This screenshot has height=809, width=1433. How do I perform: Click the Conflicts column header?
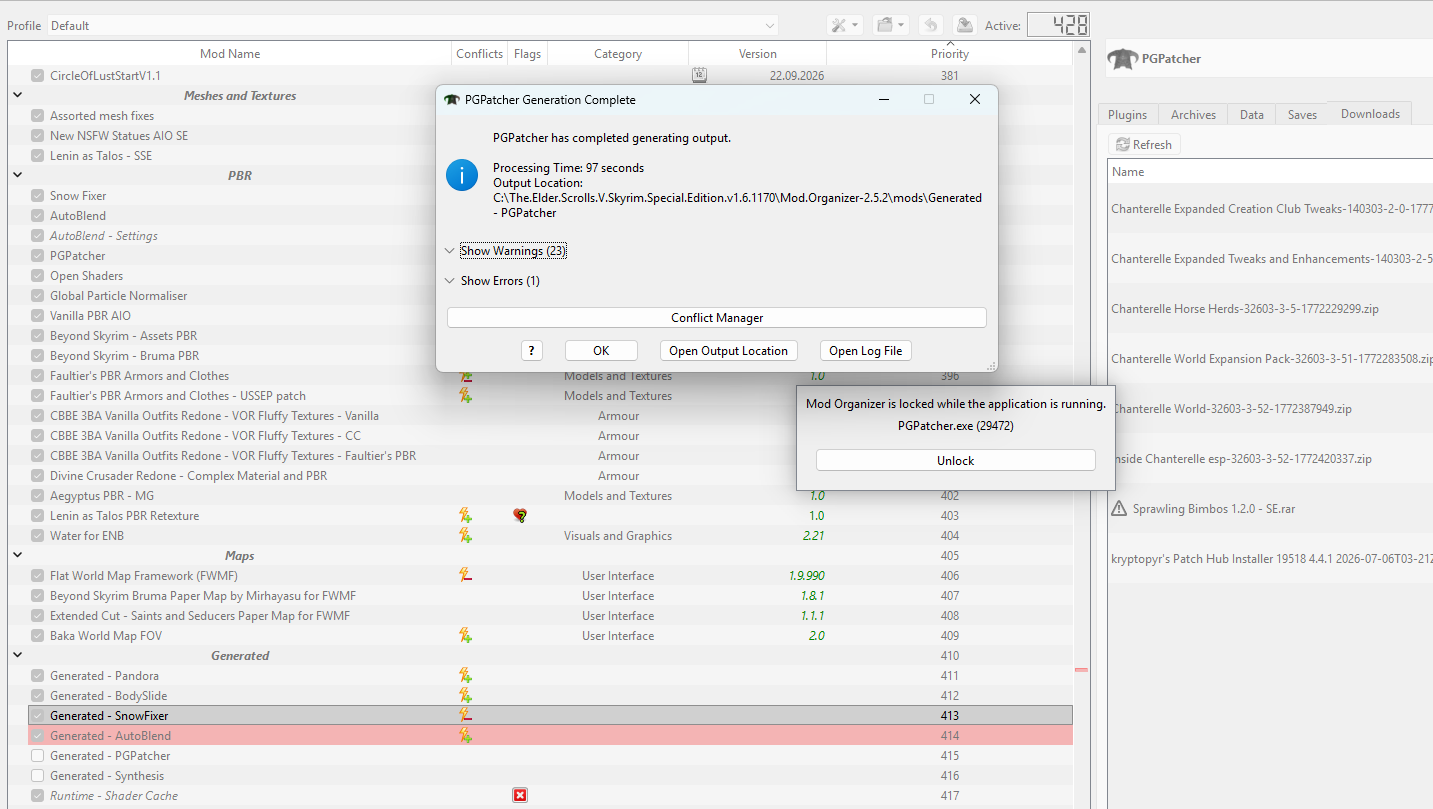coord(480,54)
